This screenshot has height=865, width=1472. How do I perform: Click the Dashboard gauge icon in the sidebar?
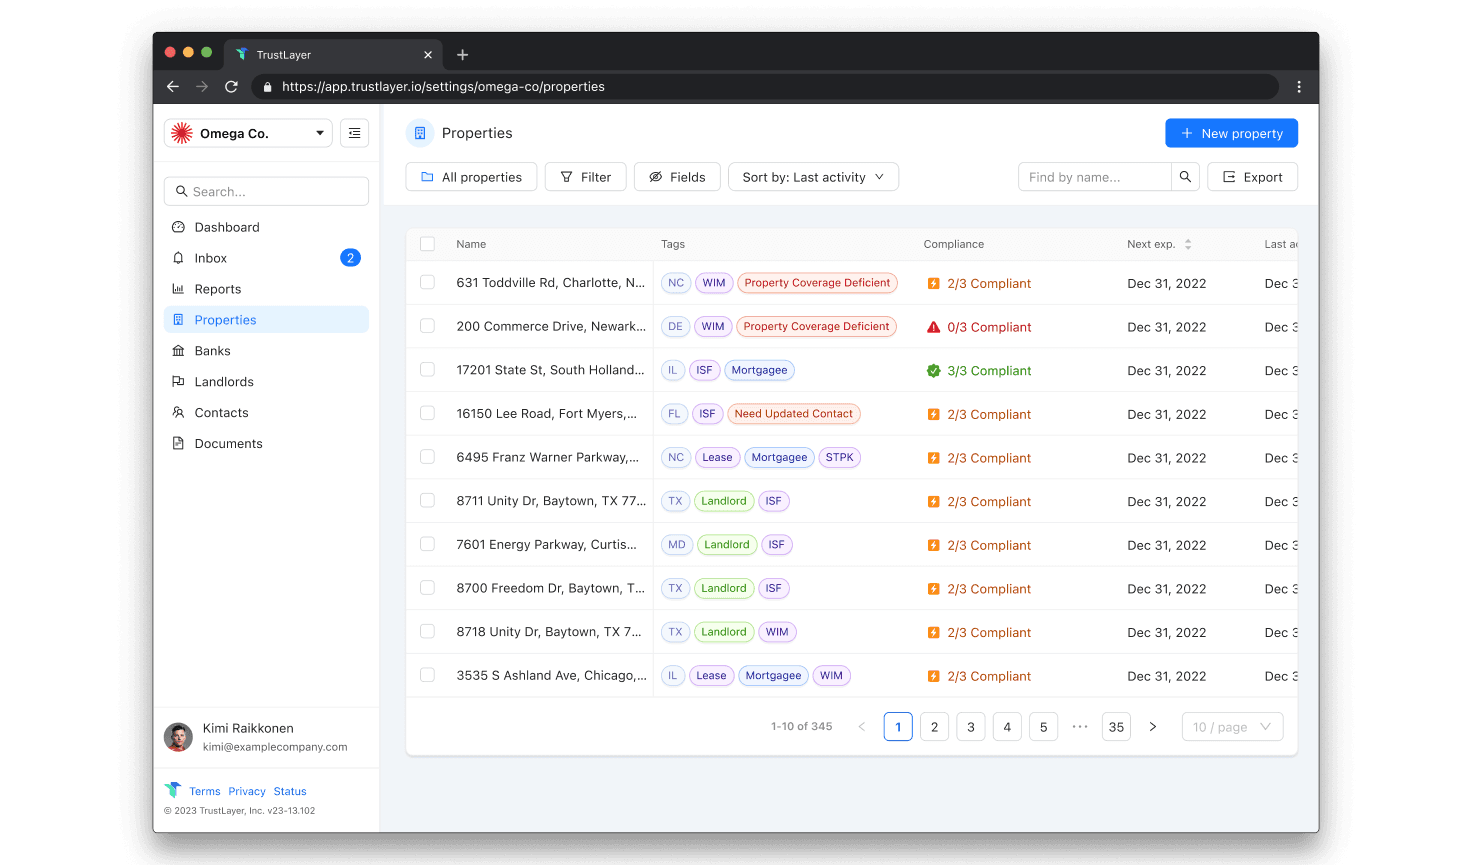(x=178, y=227)
